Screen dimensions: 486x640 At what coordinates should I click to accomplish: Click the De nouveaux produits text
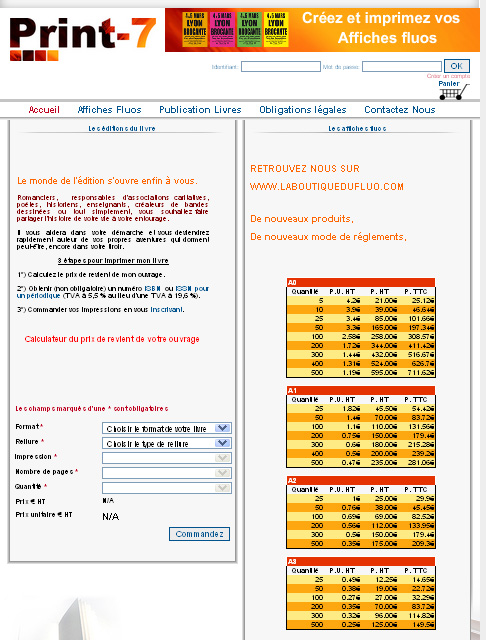point(302,219)
